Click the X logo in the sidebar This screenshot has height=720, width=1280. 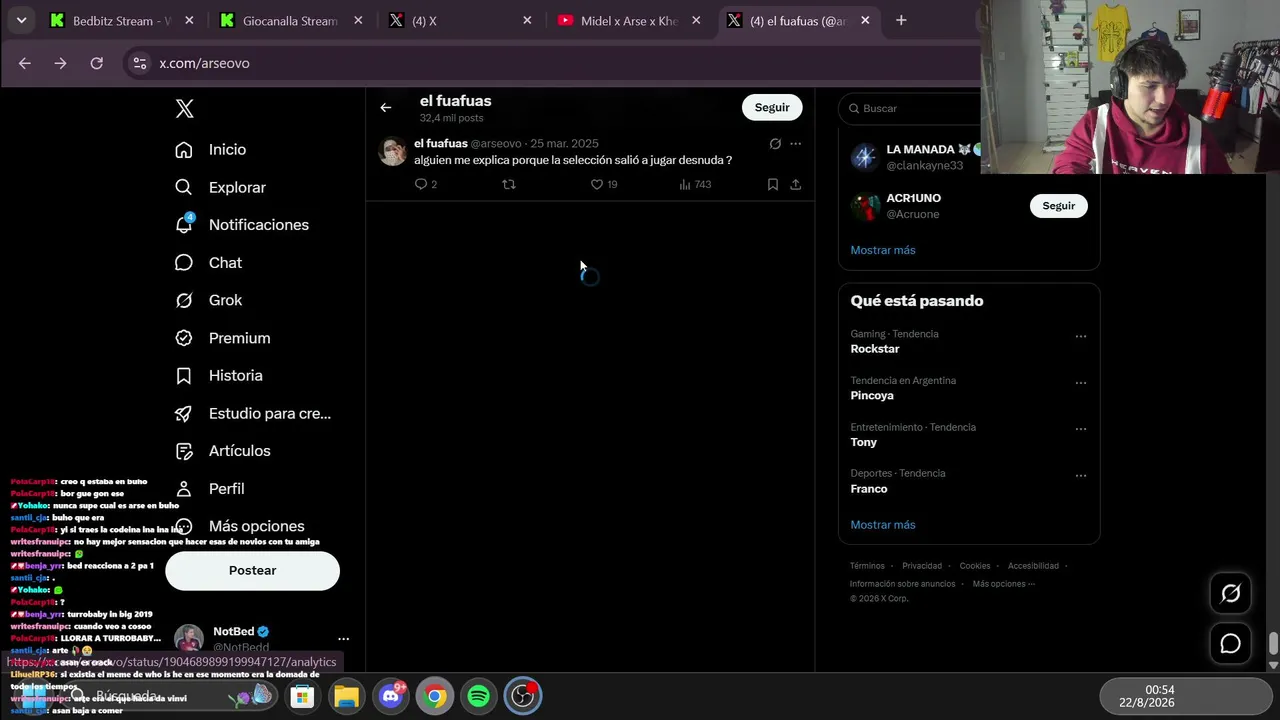184,109
